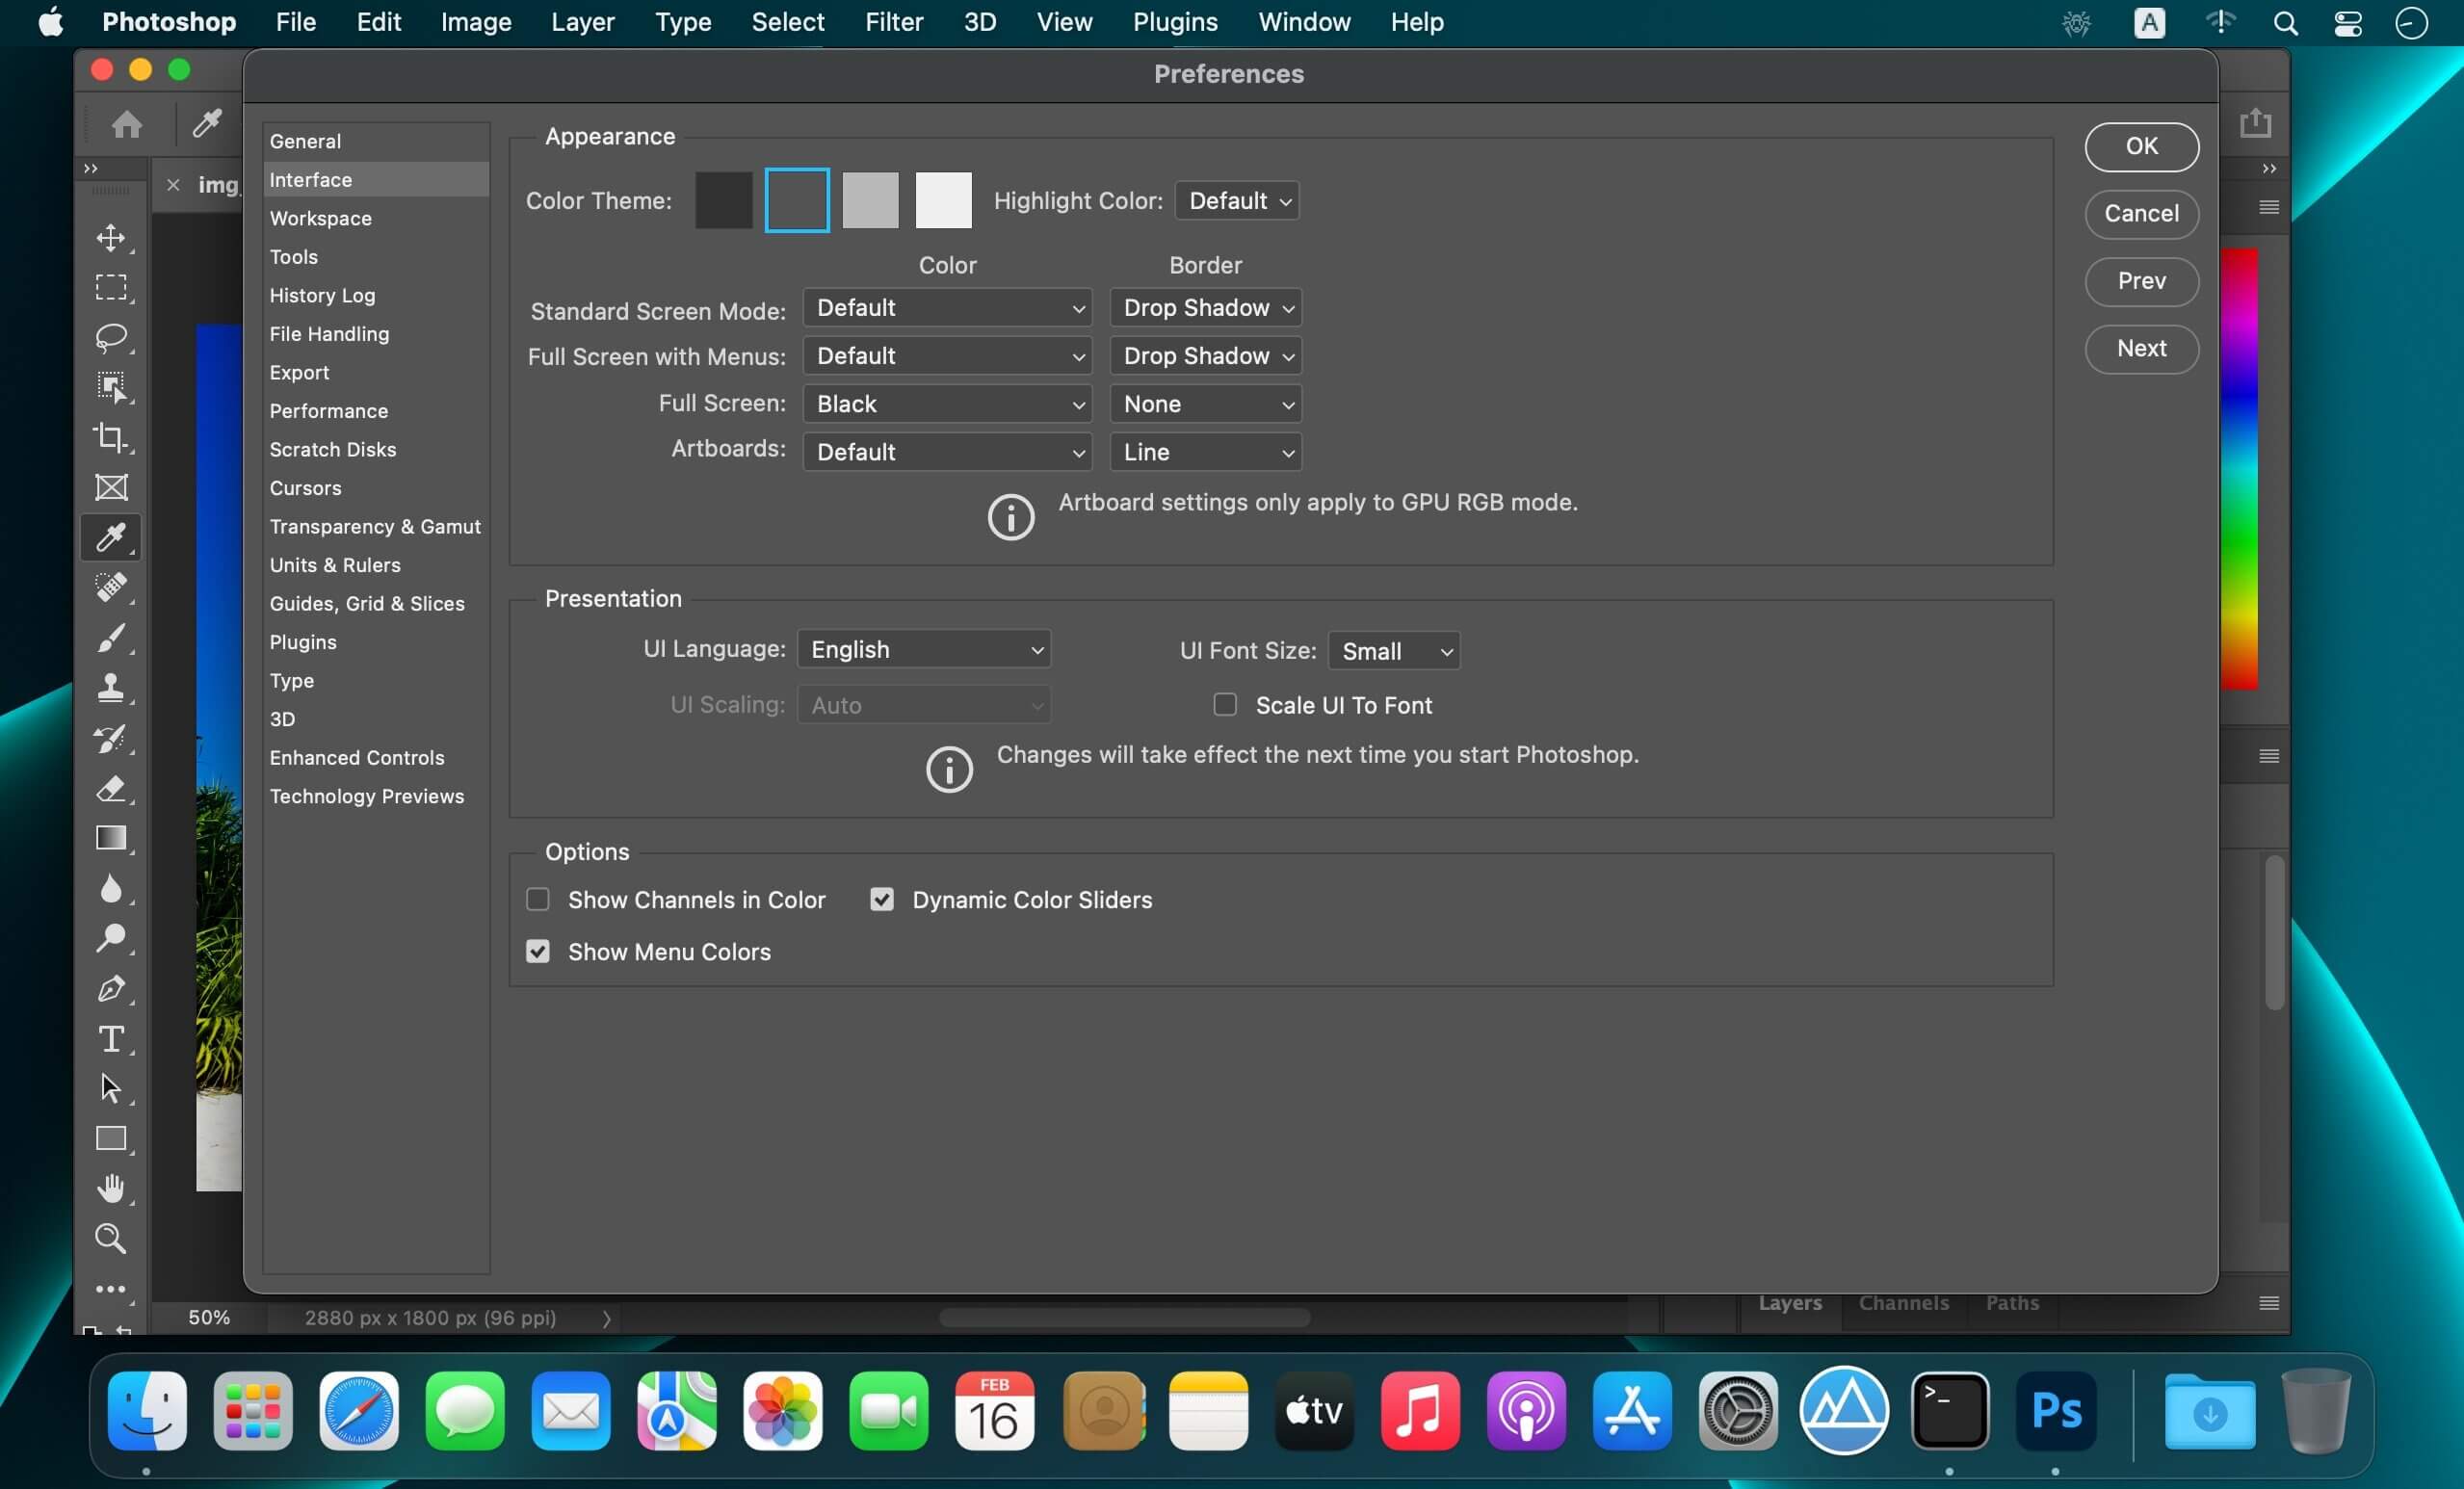Viewport: 2464px width, 1489px height.
Task: Switch to Channels tab in panel
Action: coord(1900,1302)
